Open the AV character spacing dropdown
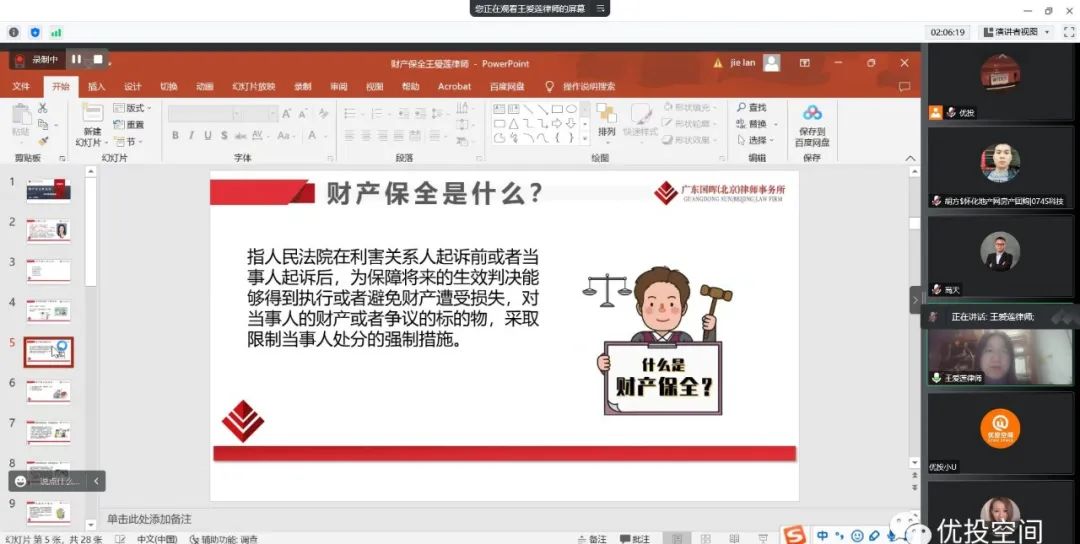 coord(260,136)
